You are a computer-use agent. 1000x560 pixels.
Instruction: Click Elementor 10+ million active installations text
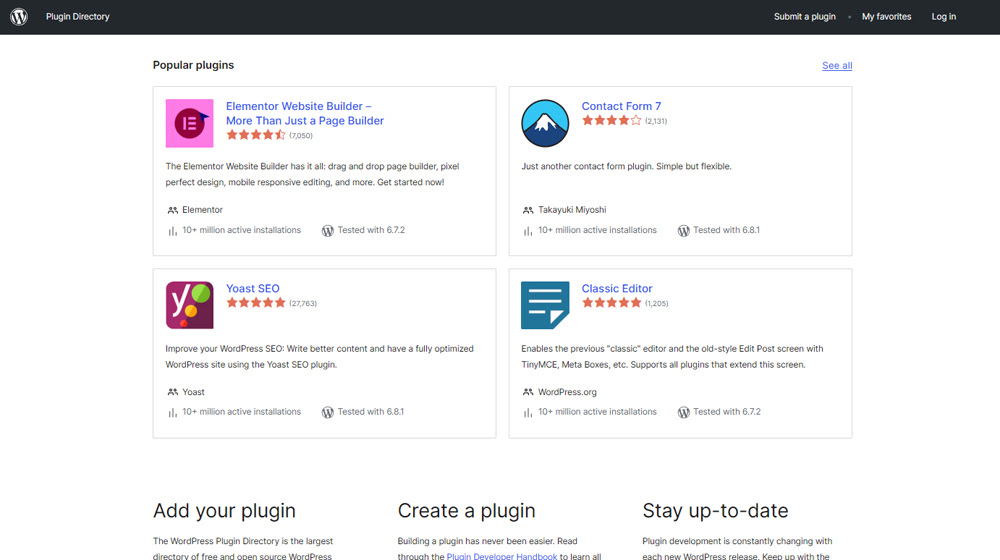pos(242,230)
